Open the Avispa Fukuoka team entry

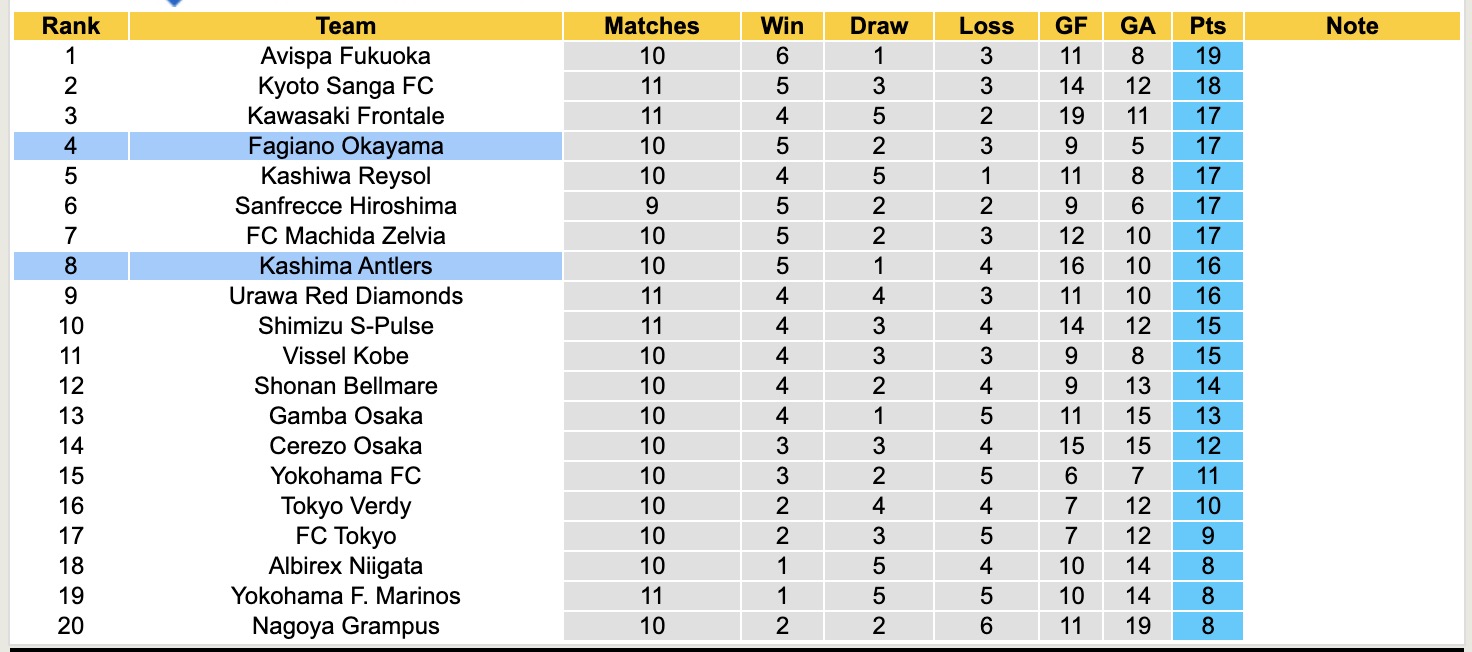(345, 56)
